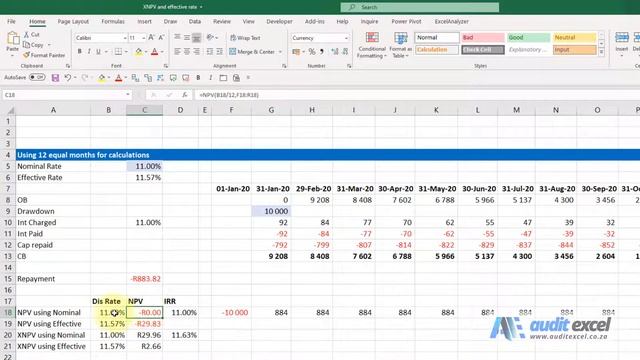Increase font size with the large A icon
The image size is (640, 360).
click(151, 38)
